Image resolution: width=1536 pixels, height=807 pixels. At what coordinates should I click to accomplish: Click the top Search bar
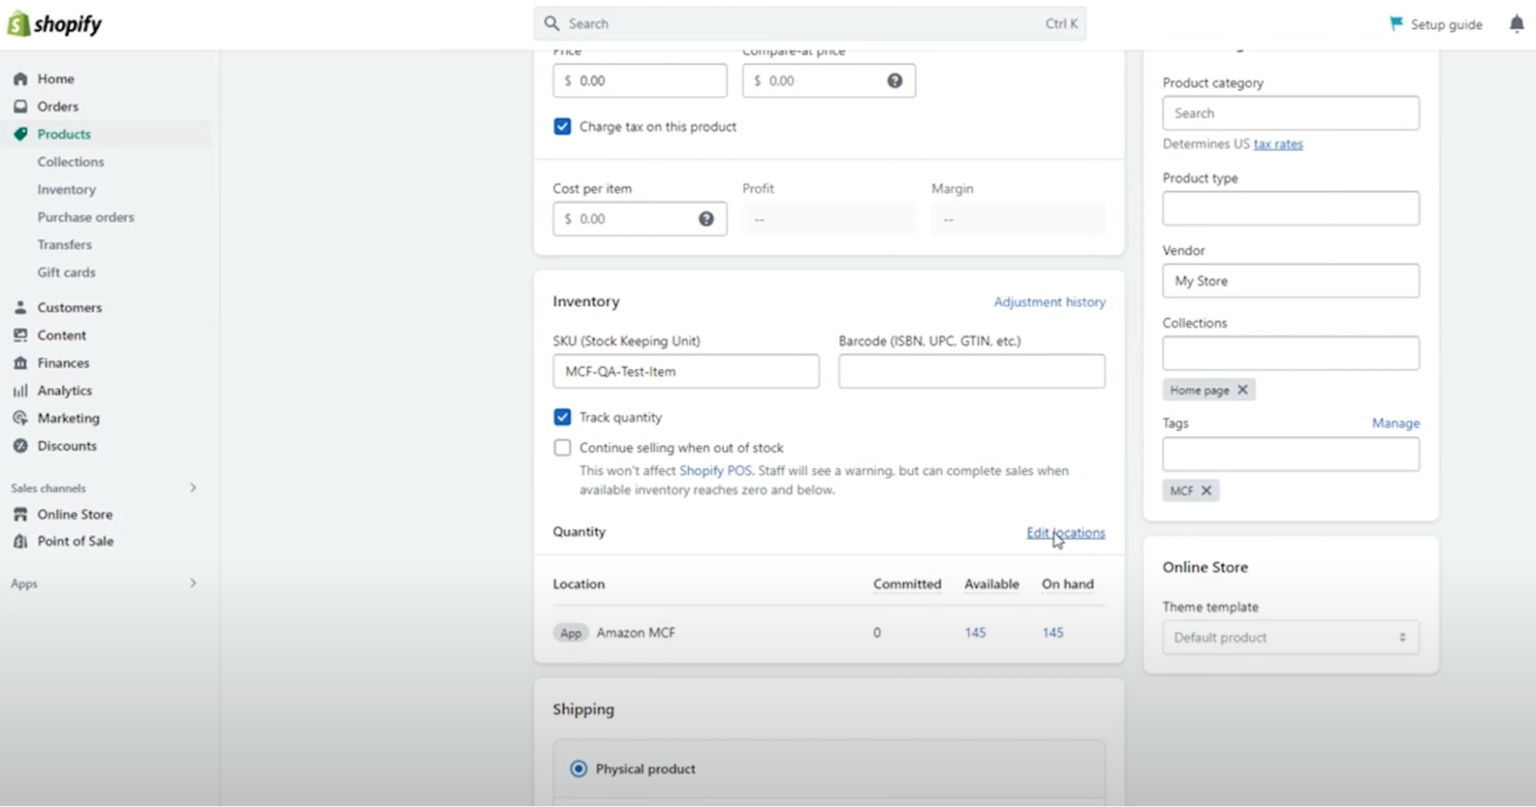[810, 22]
